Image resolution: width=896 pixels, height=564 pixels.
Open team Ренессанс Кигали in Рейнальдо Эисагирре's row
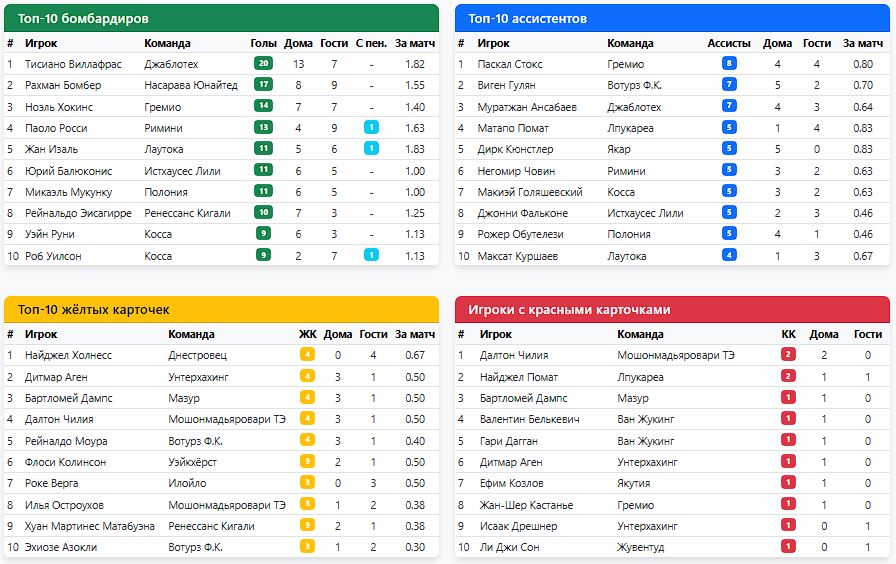coord(187,213)
